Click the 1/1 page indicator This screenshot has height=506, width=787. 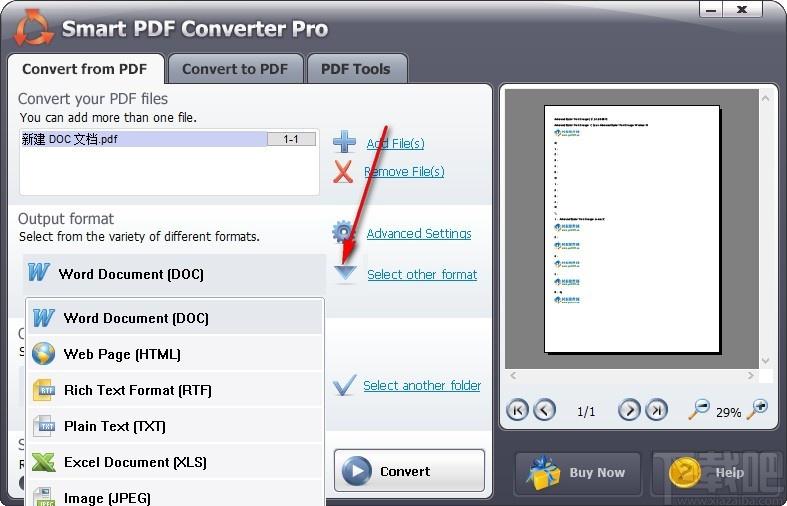586,412
